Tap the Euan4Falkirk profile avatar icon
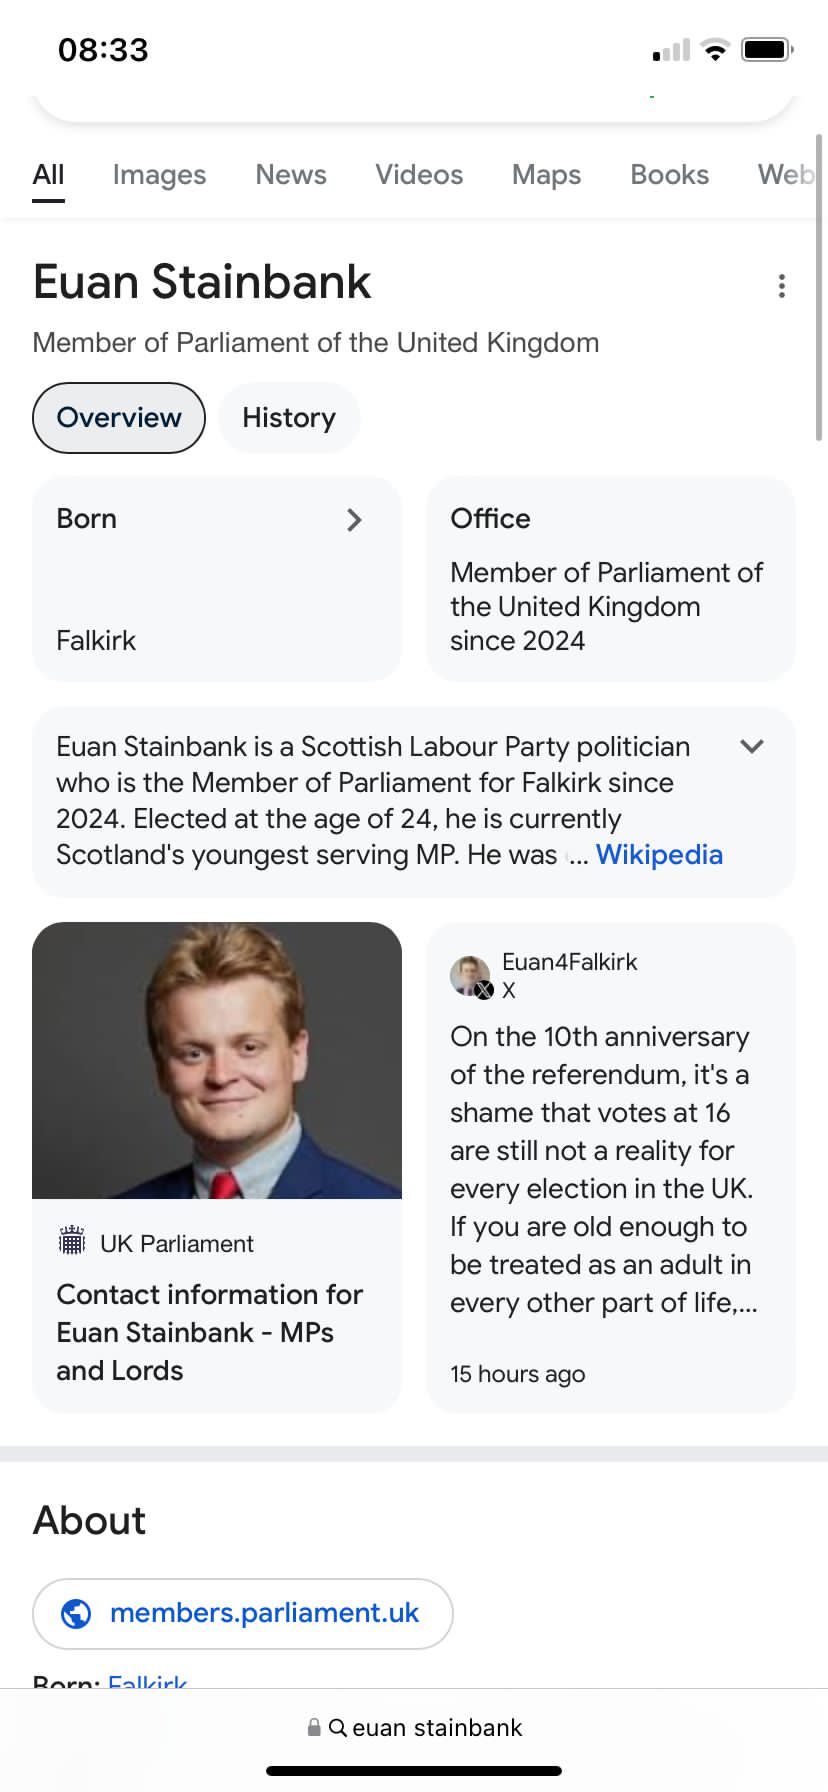Viewport: 828px width, 1792px height. pyautogui.click(x=469, y=975)
